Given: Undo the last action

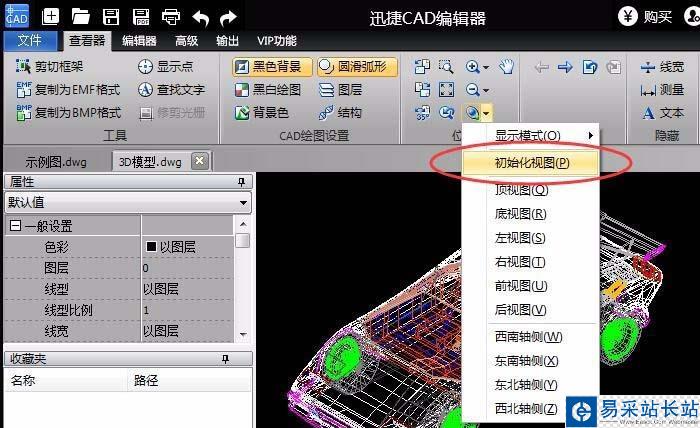Looking at the screenshot, I should click(x=200, y=18).
